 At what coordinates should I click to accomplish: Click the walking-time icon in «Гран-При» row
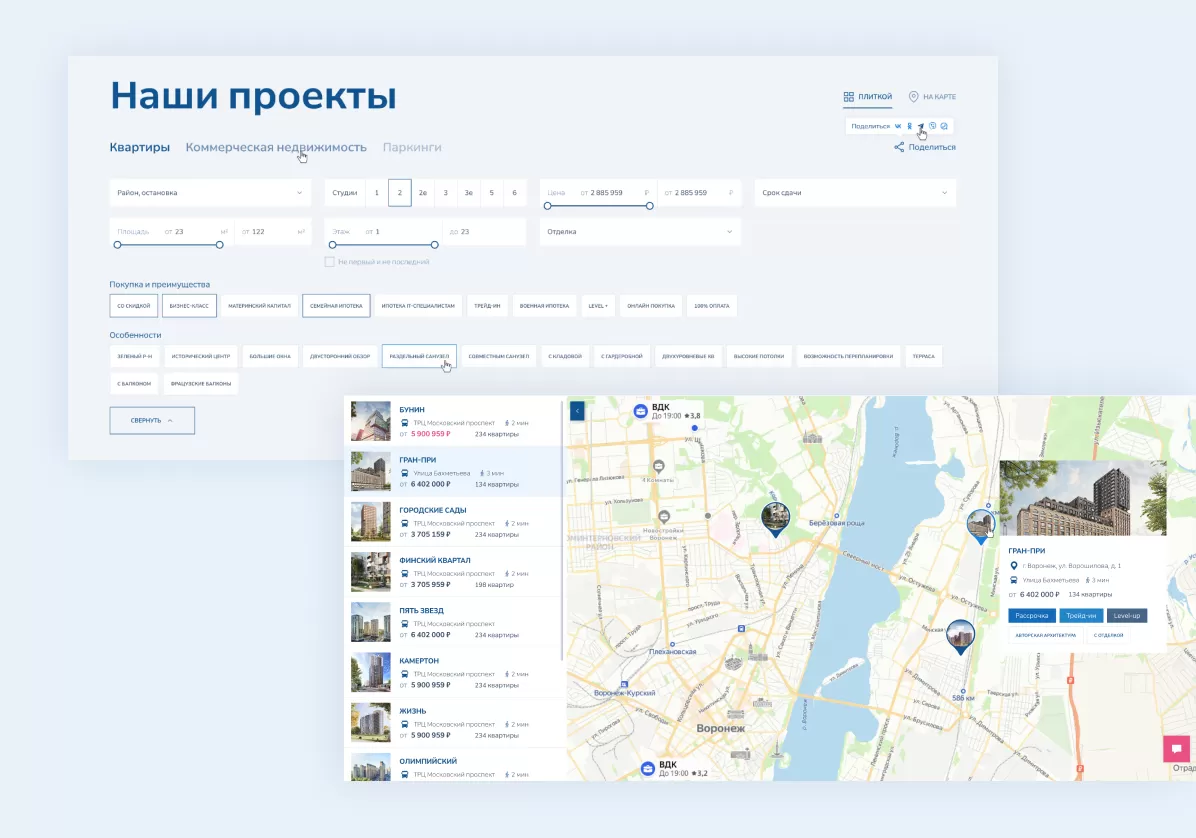(482, 474)
